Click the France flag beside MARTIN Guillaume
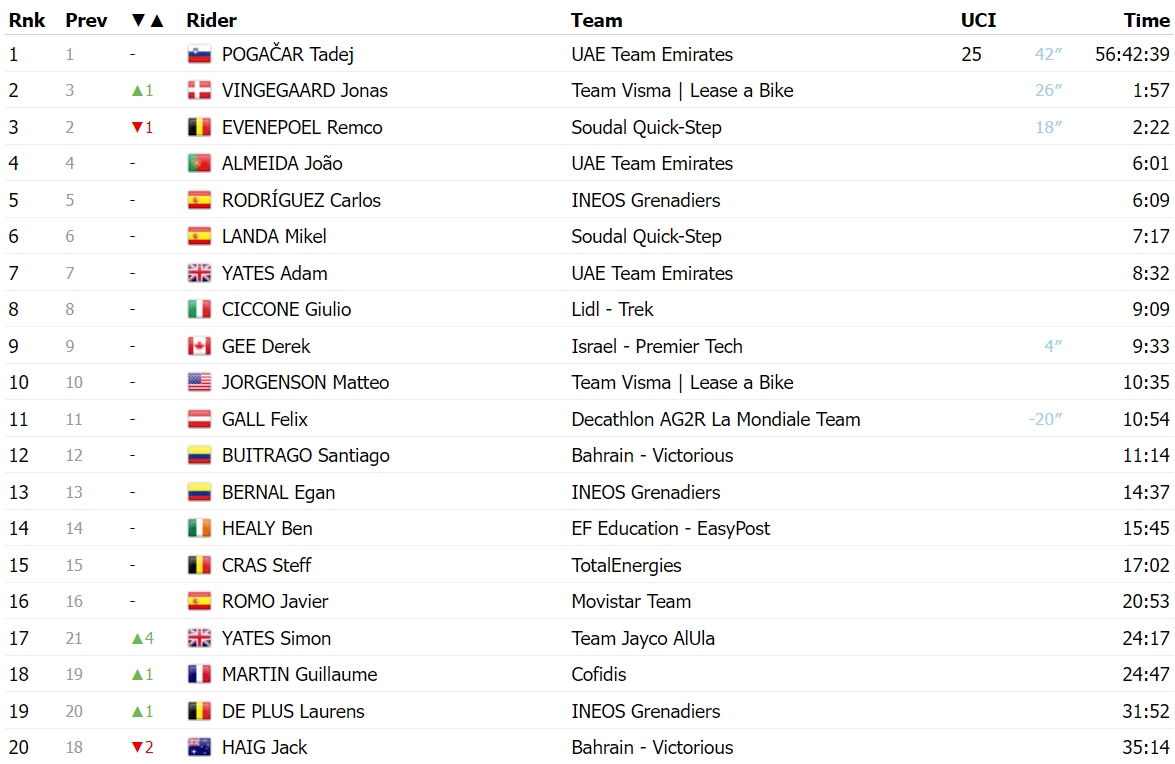The width and height of the screenshot is (1175, 764). pos(199,674)
